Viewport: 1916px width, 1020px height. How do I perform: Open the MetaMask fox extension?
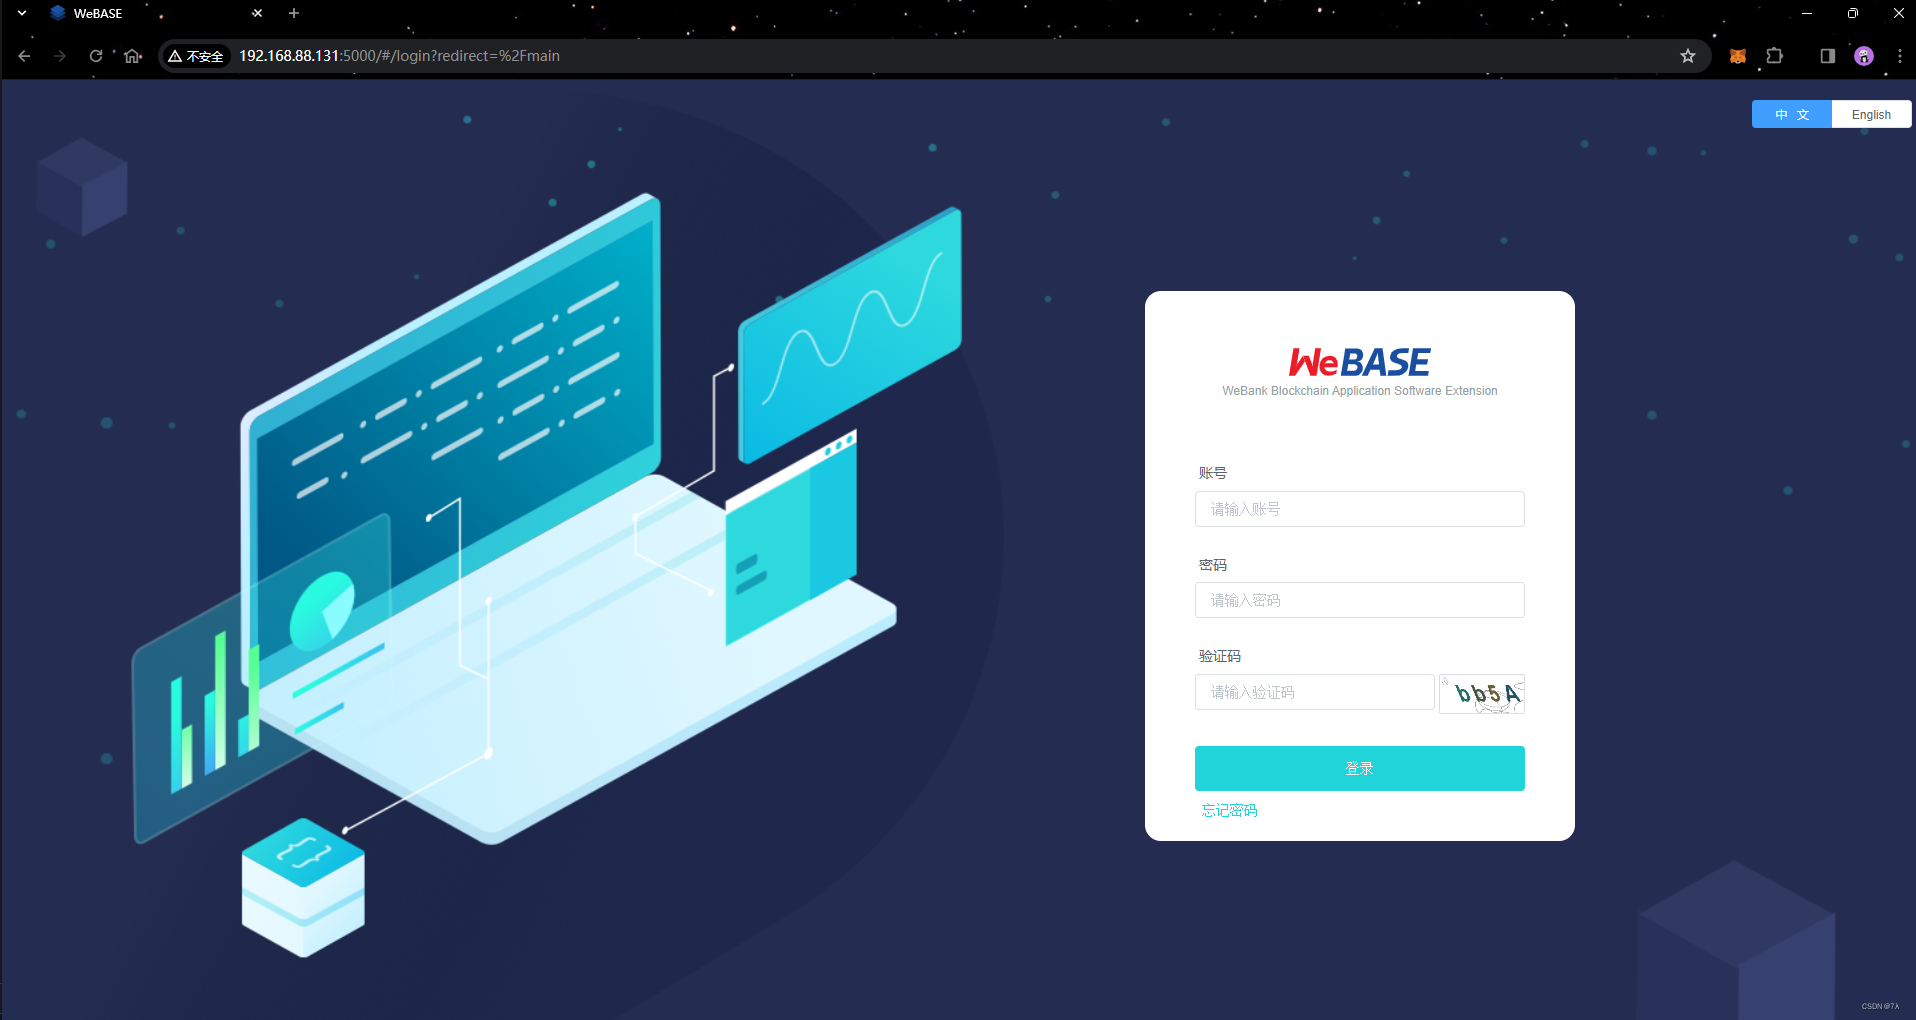(x=1738, y=56)
